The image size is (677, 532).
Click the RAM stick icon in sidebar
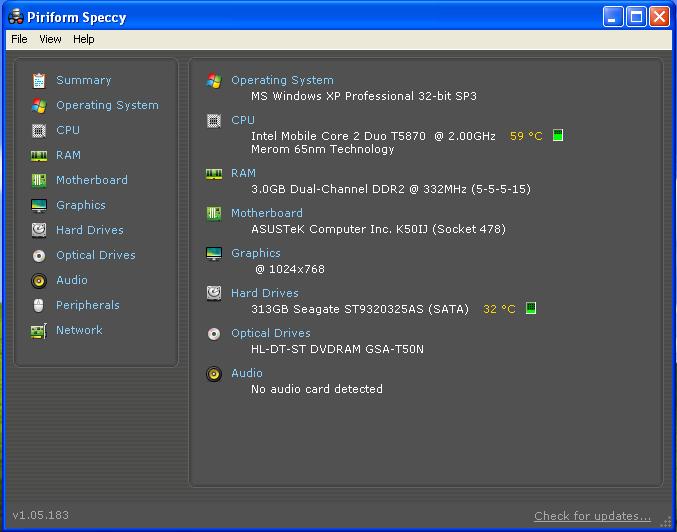39,155
